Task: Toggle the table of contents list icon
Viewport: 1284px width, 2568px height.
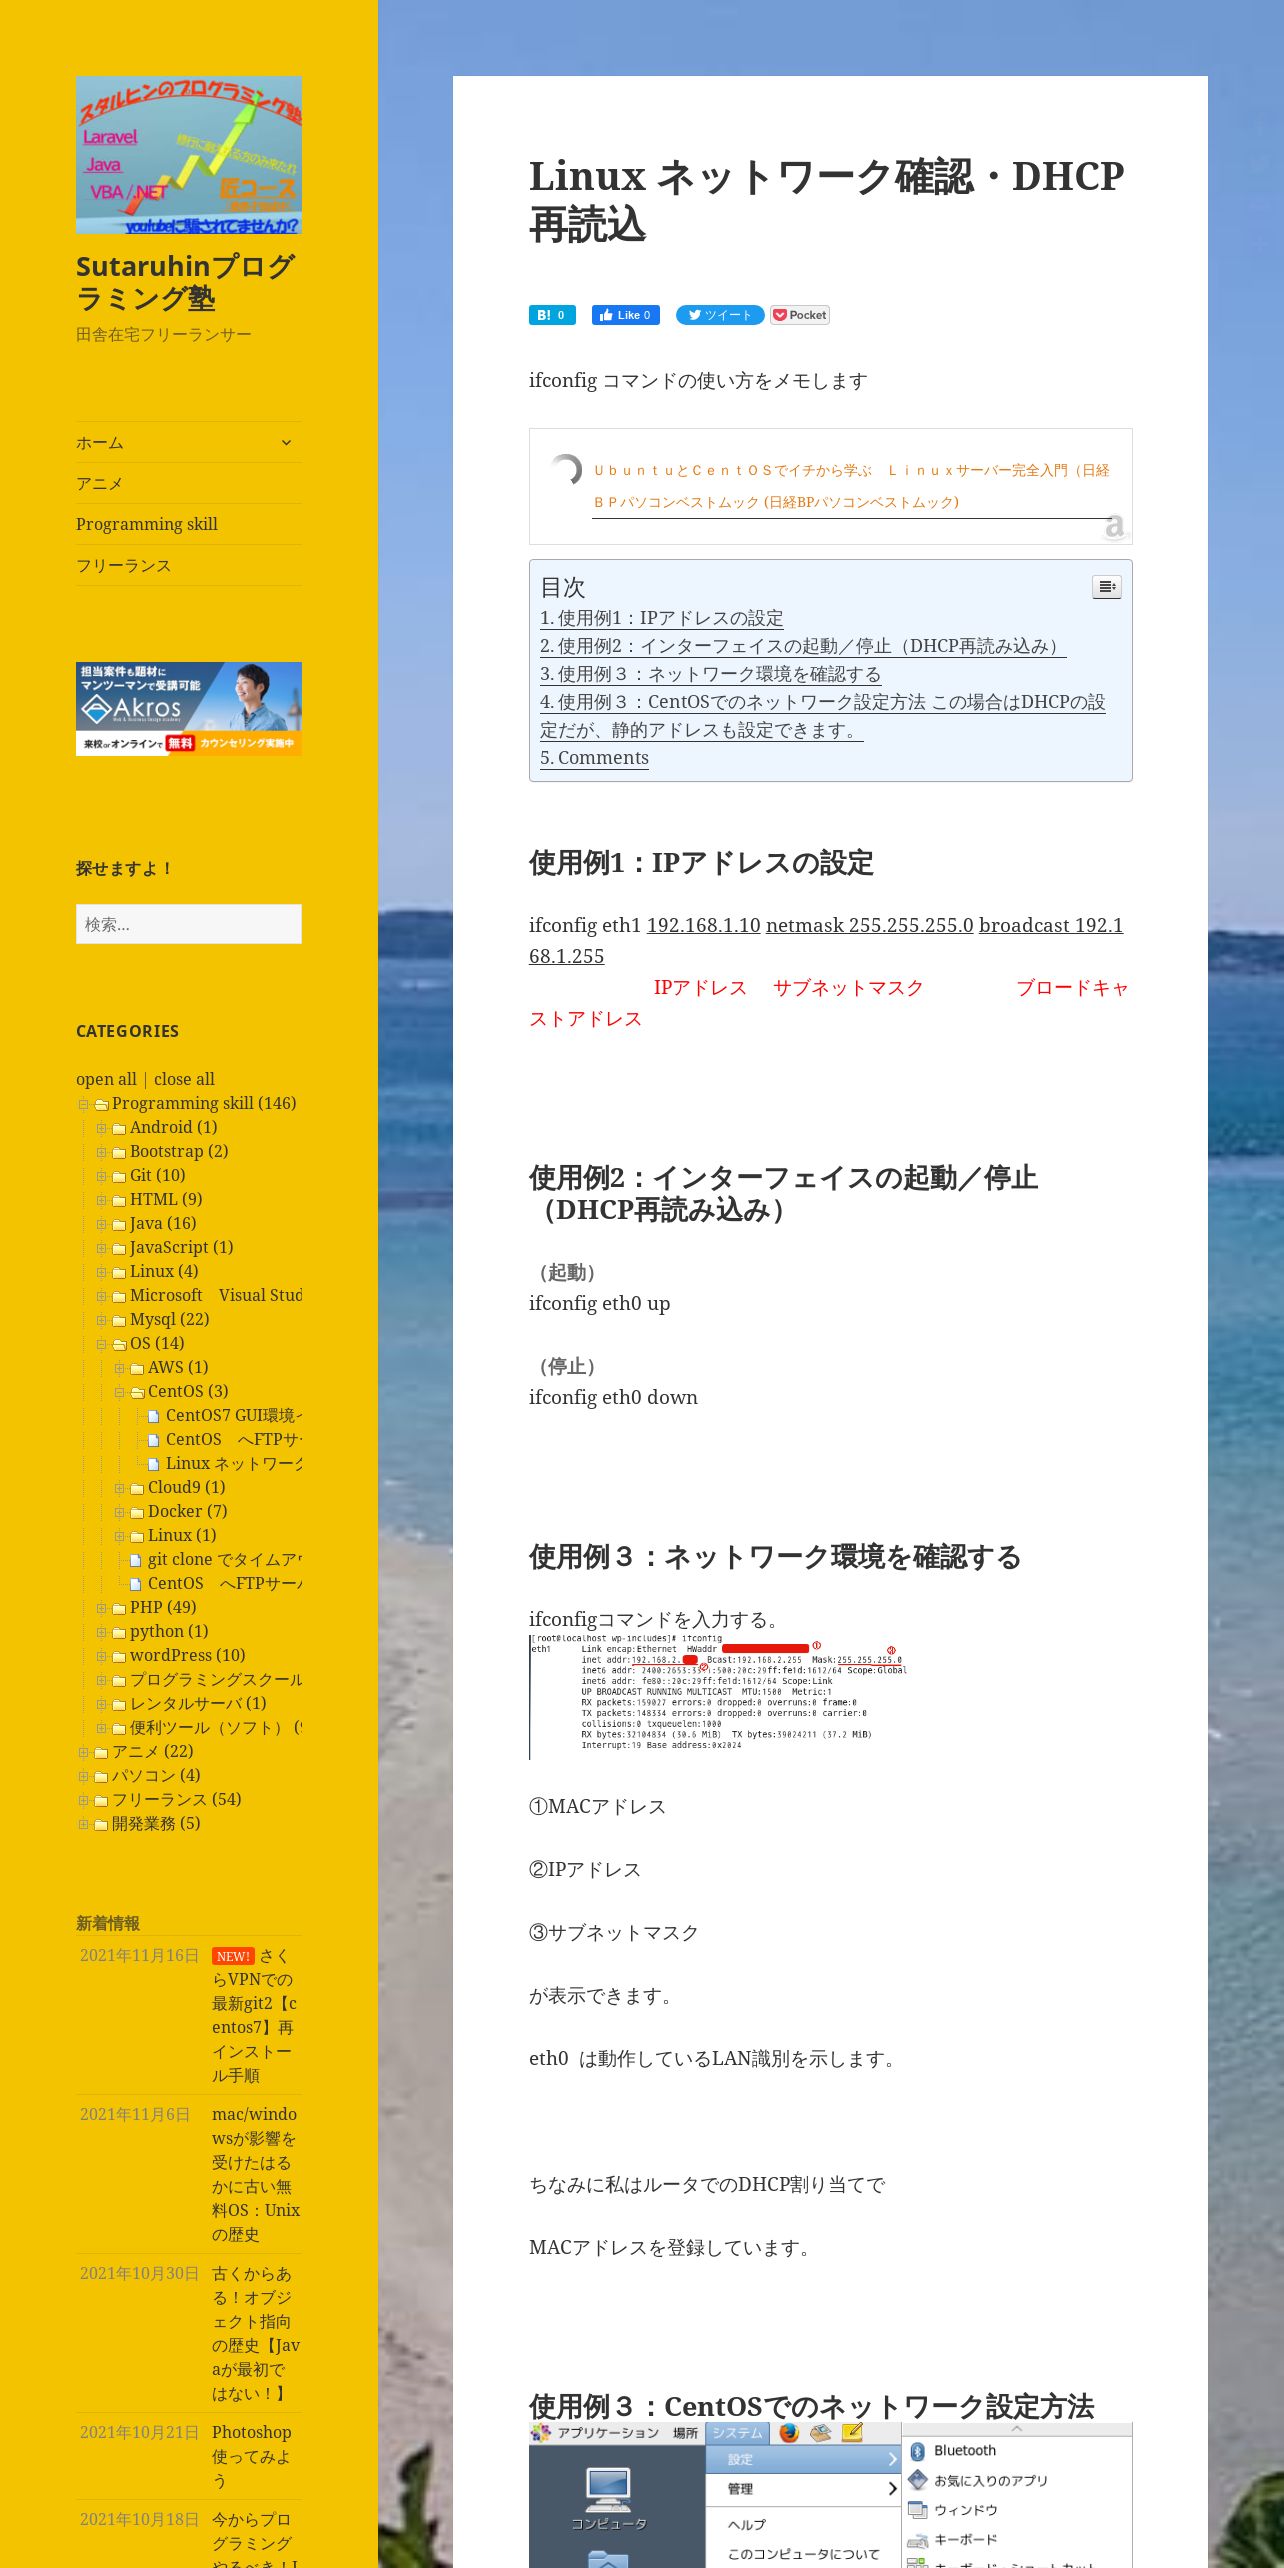Action: point(1107,587)
